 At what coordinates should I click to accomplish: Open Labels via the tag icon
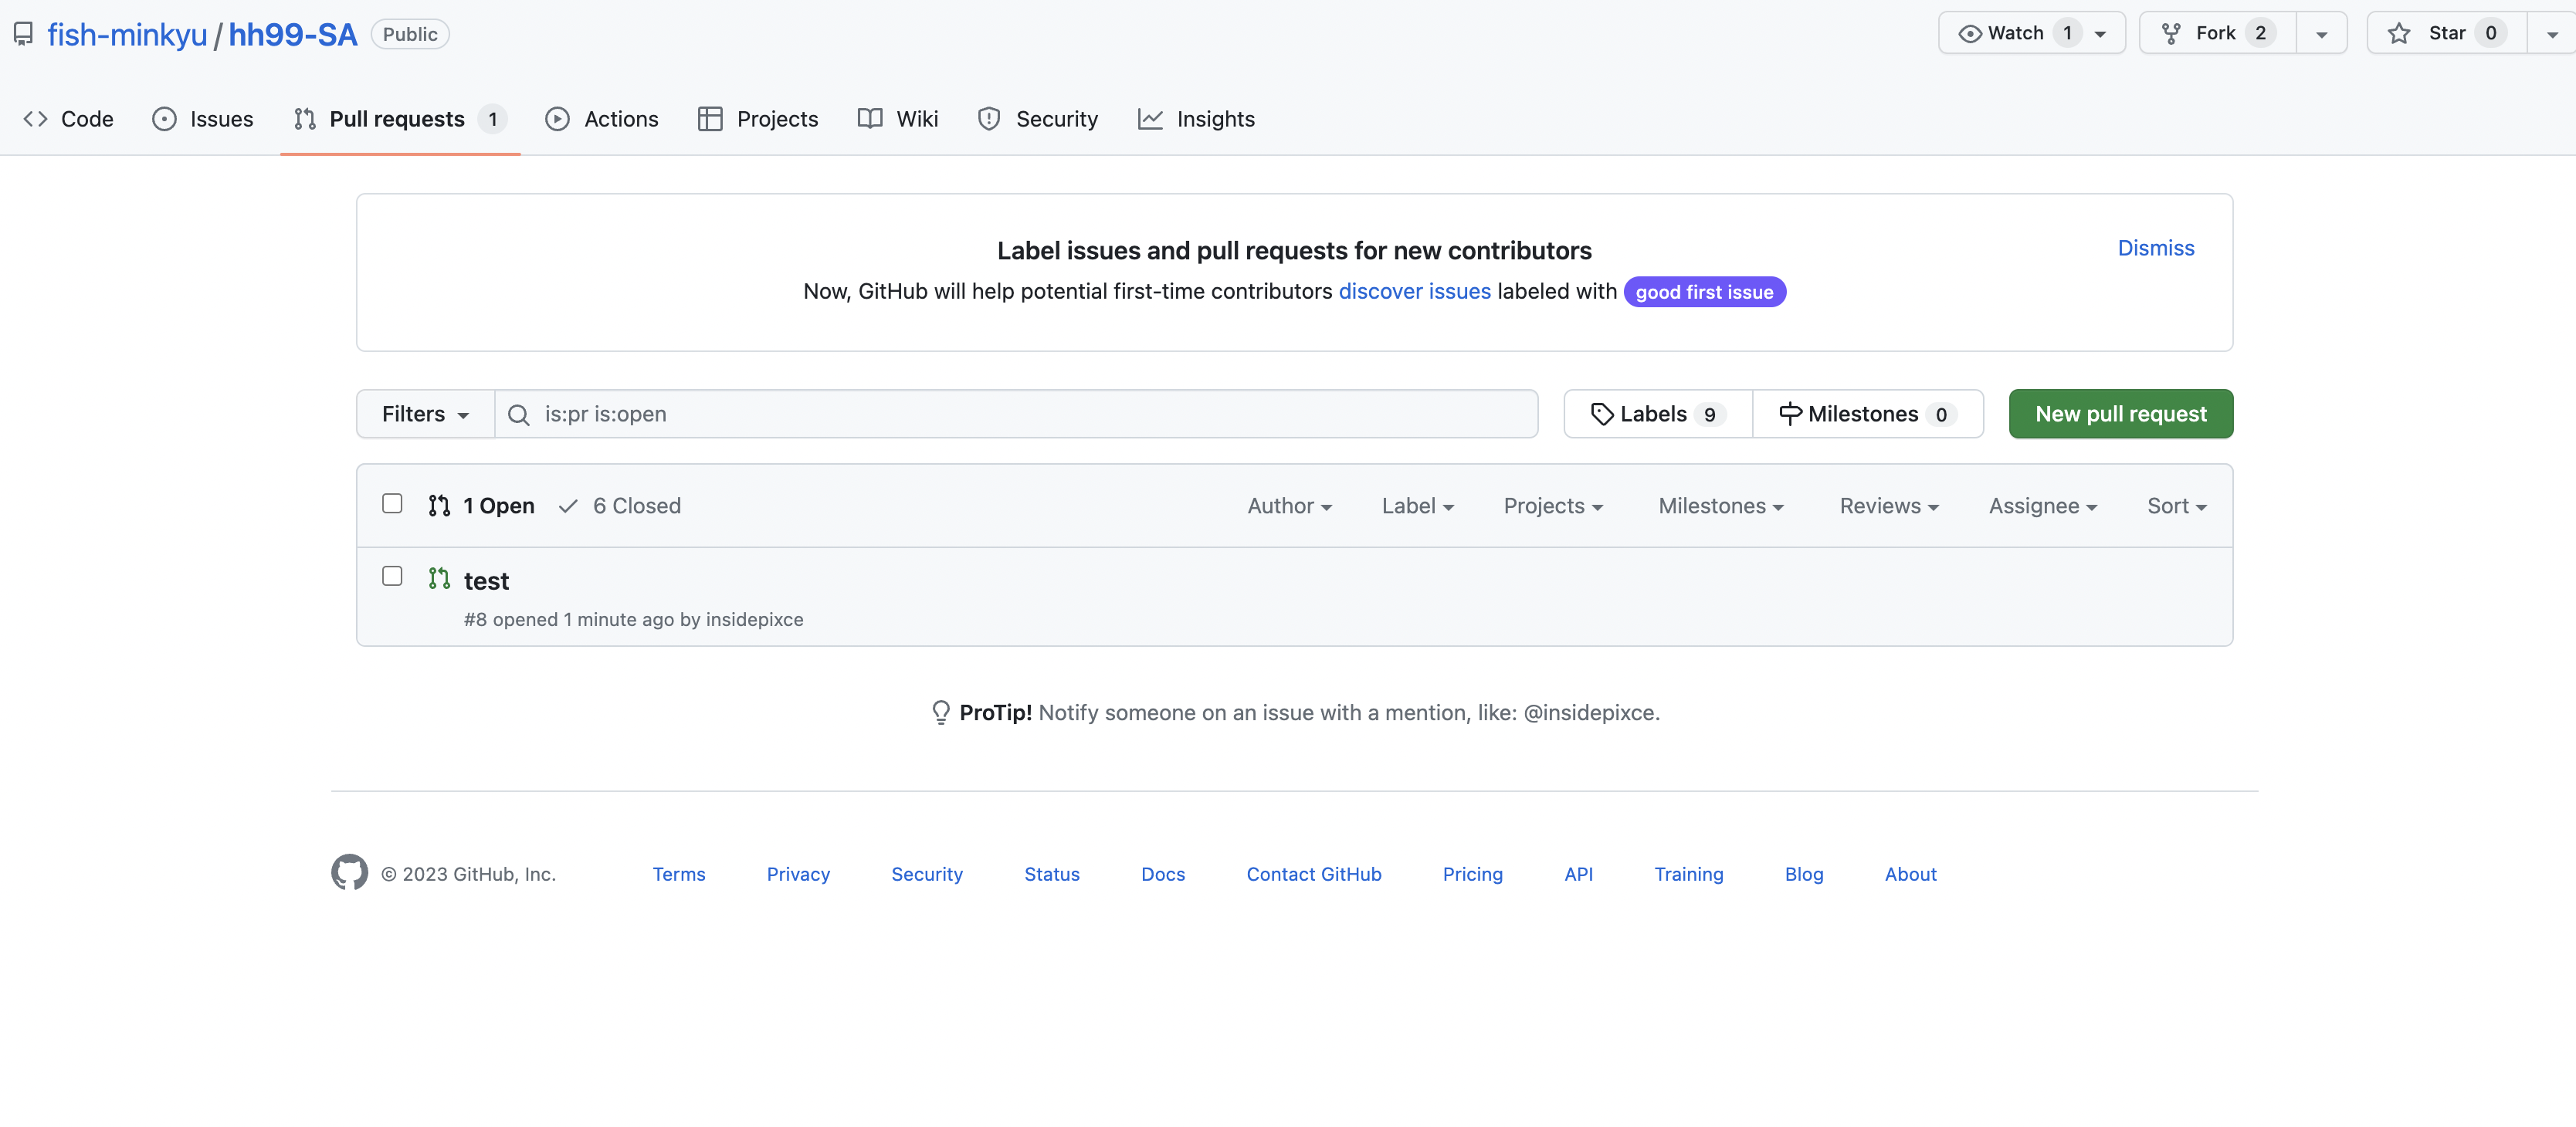point(1602,414)
